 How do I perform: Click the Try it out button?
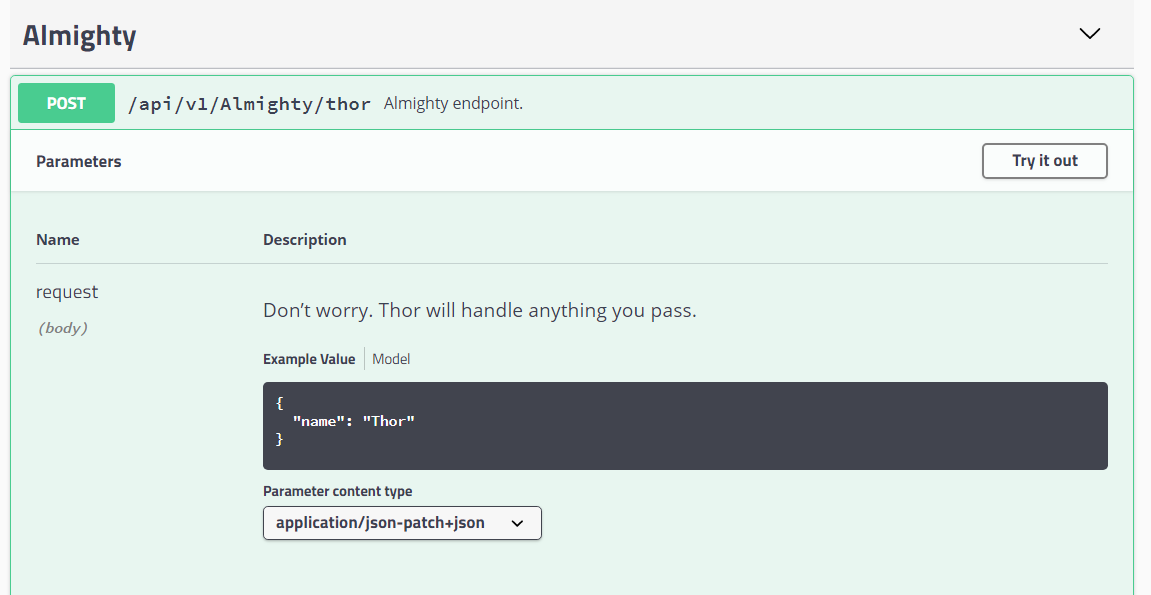pyautogui.click(x=1044, y=160)
